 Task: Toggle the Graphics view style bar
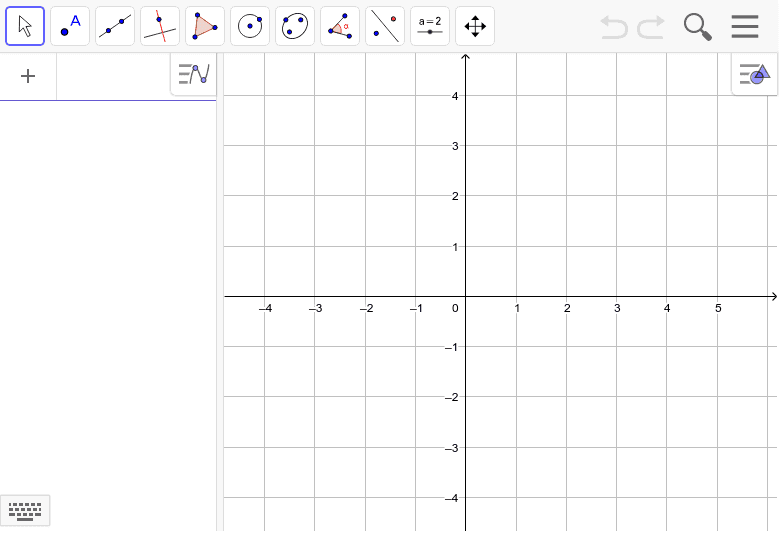[x=755, y=74]
